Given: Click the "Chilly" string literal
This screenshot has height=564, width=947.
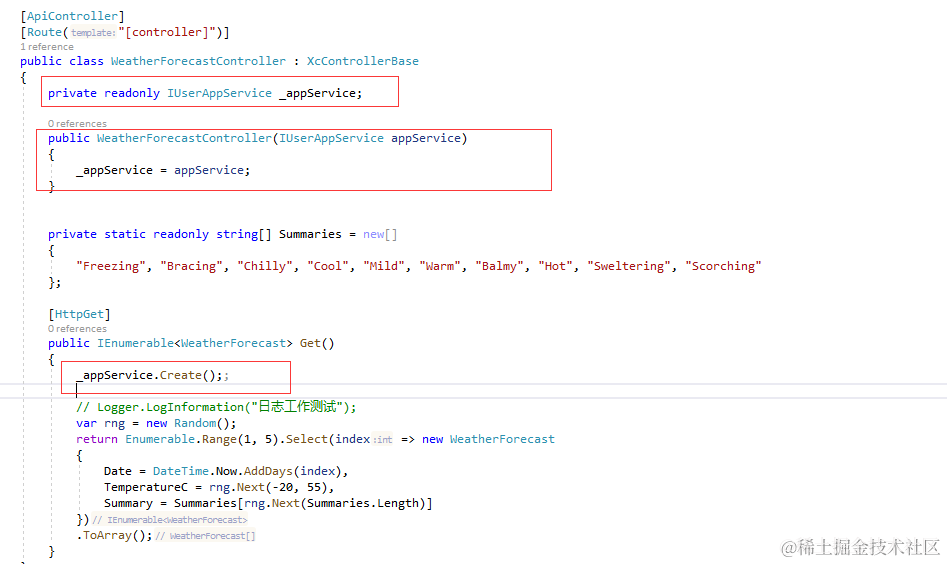Looking at the screenshot, I should coord(265,266).
